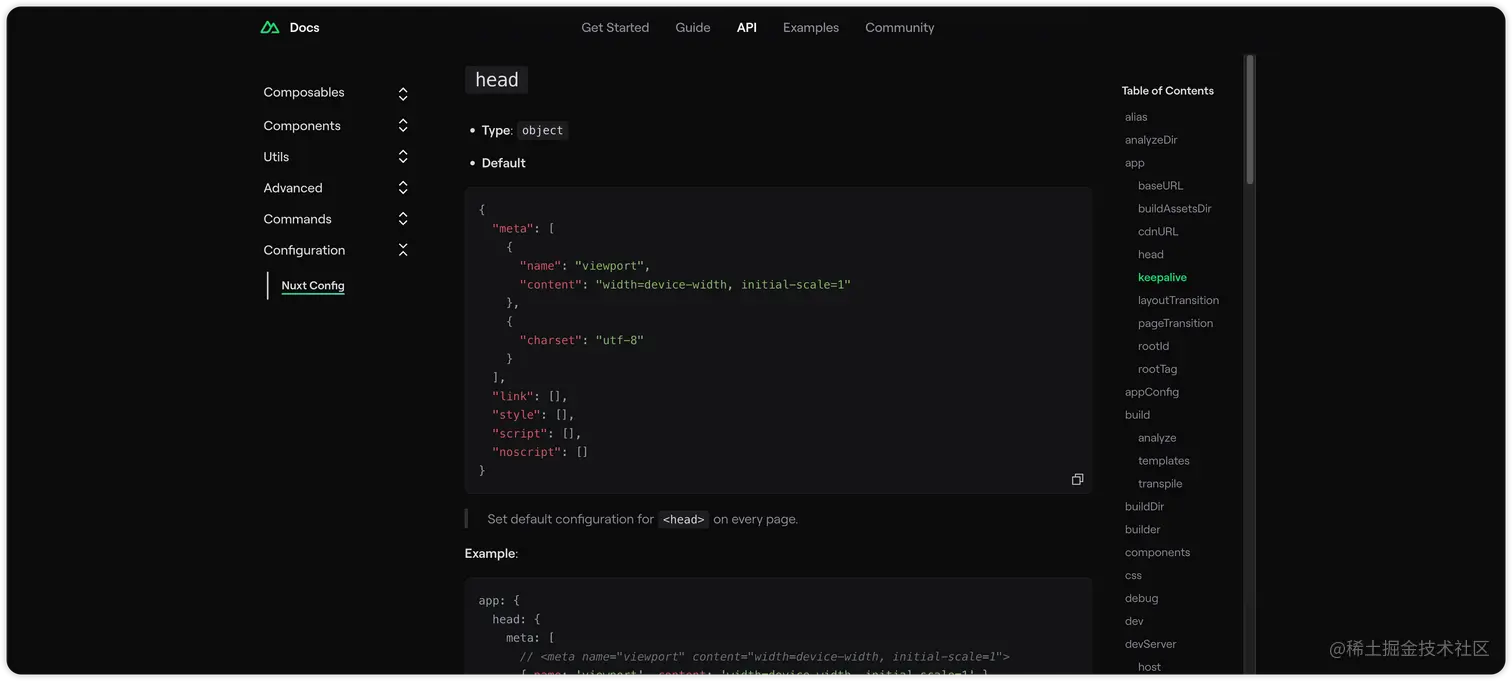1512x681 pixels.
Task: Click the "noscript": [] code line
Action: pyautogui.click(x=540, y=453)
